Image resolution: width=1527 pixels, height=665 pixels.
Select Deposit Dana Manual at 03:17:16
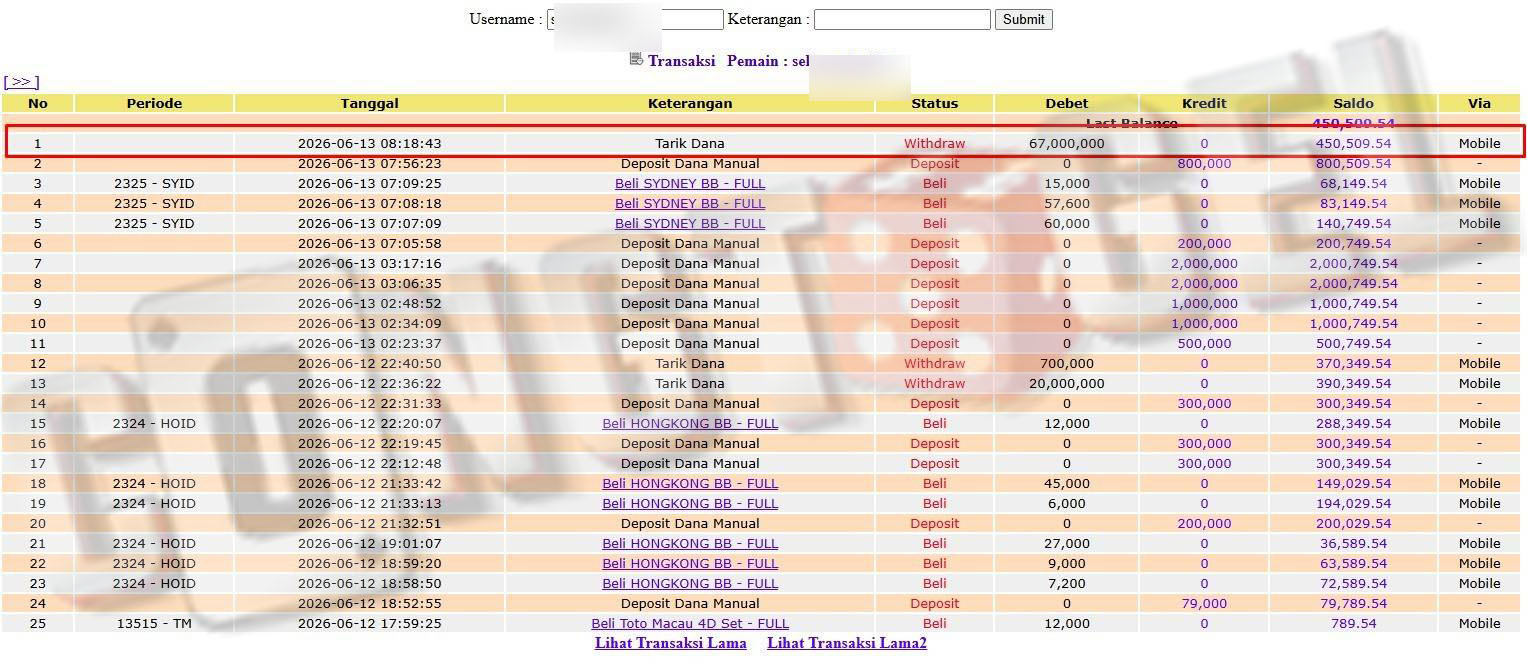coord(690,264)
